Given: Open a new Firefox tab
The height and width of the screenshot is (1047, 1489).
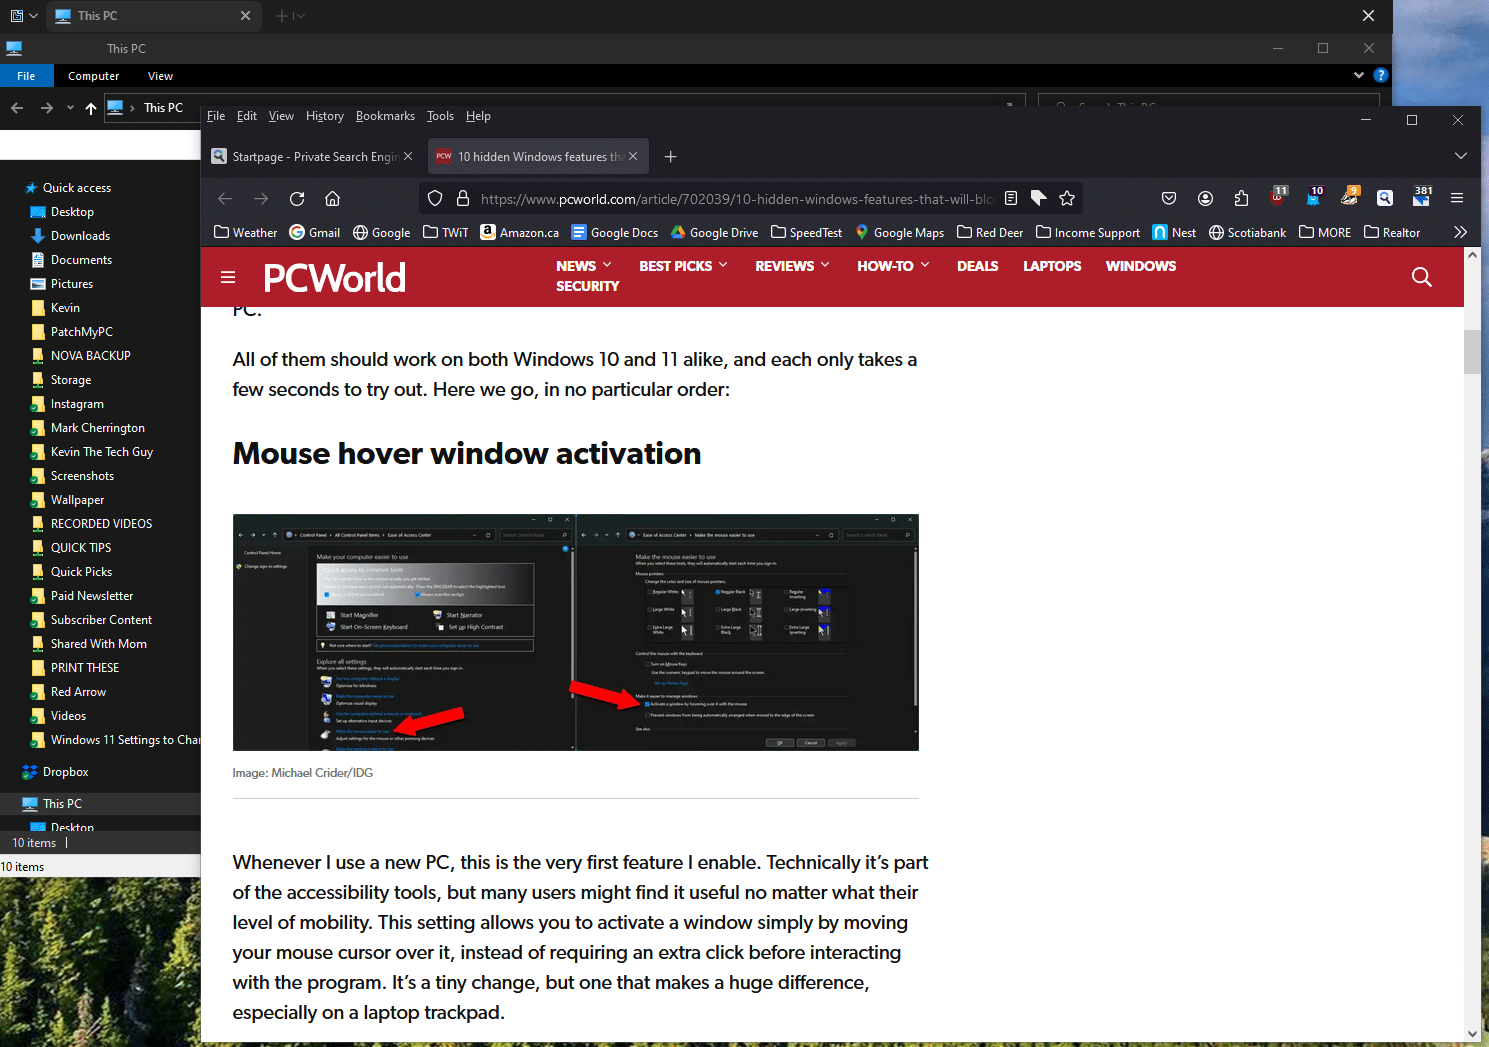Looking at the screenshot, I should pos(671,156).
